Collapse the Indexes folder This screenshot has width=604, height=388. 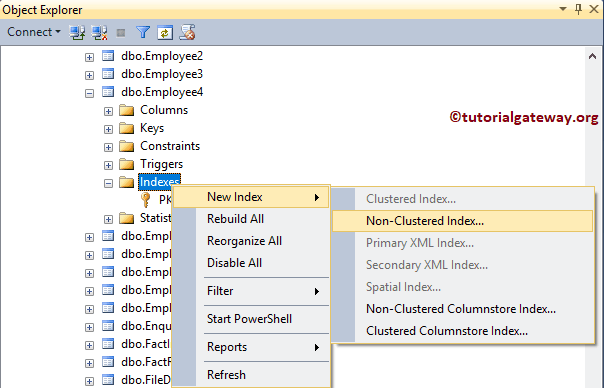coord(108,183)
